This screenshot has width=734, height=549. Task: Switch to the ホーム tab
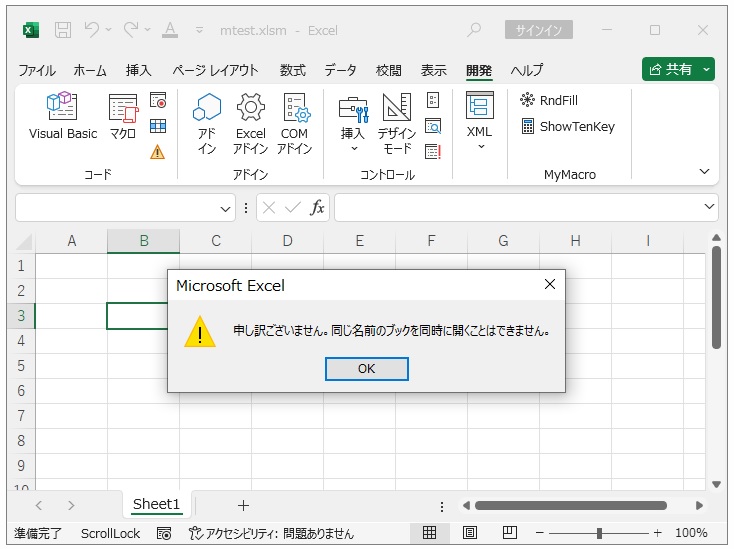click(90, 70)
